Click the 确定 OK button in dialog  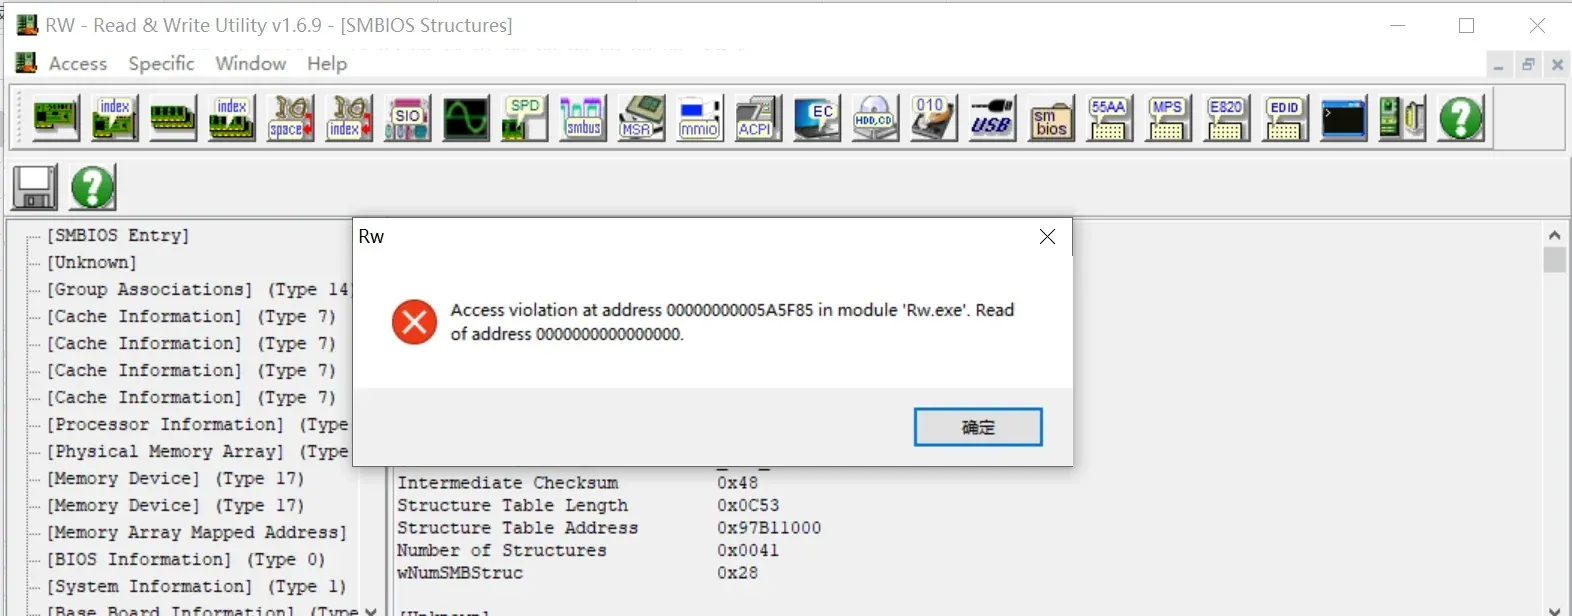pos(978,427)
